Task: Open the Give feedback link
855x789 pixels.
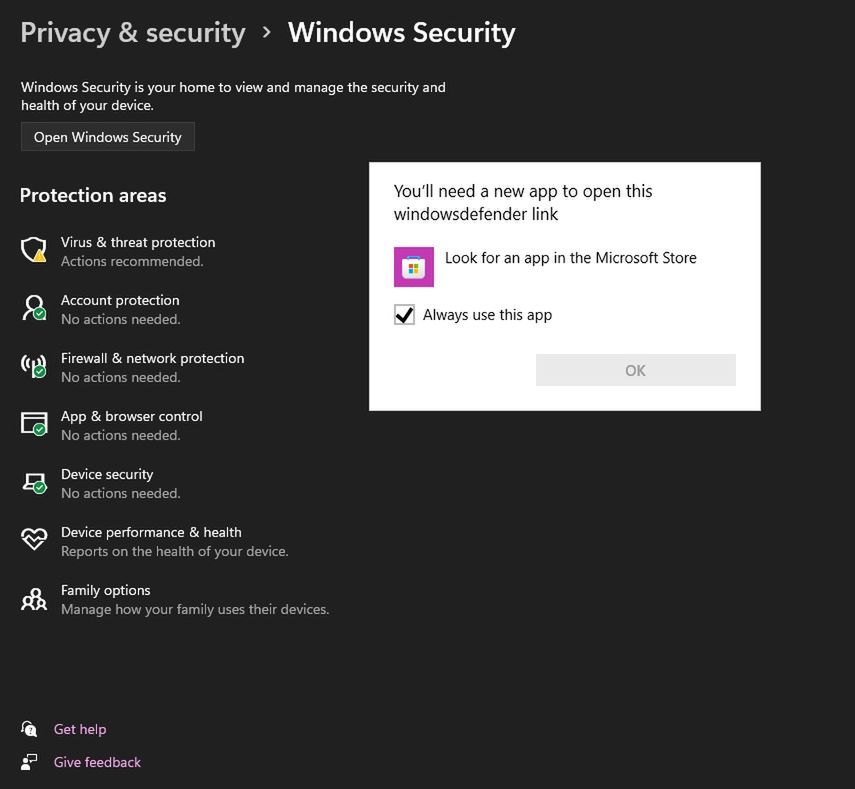Action: 96,761
